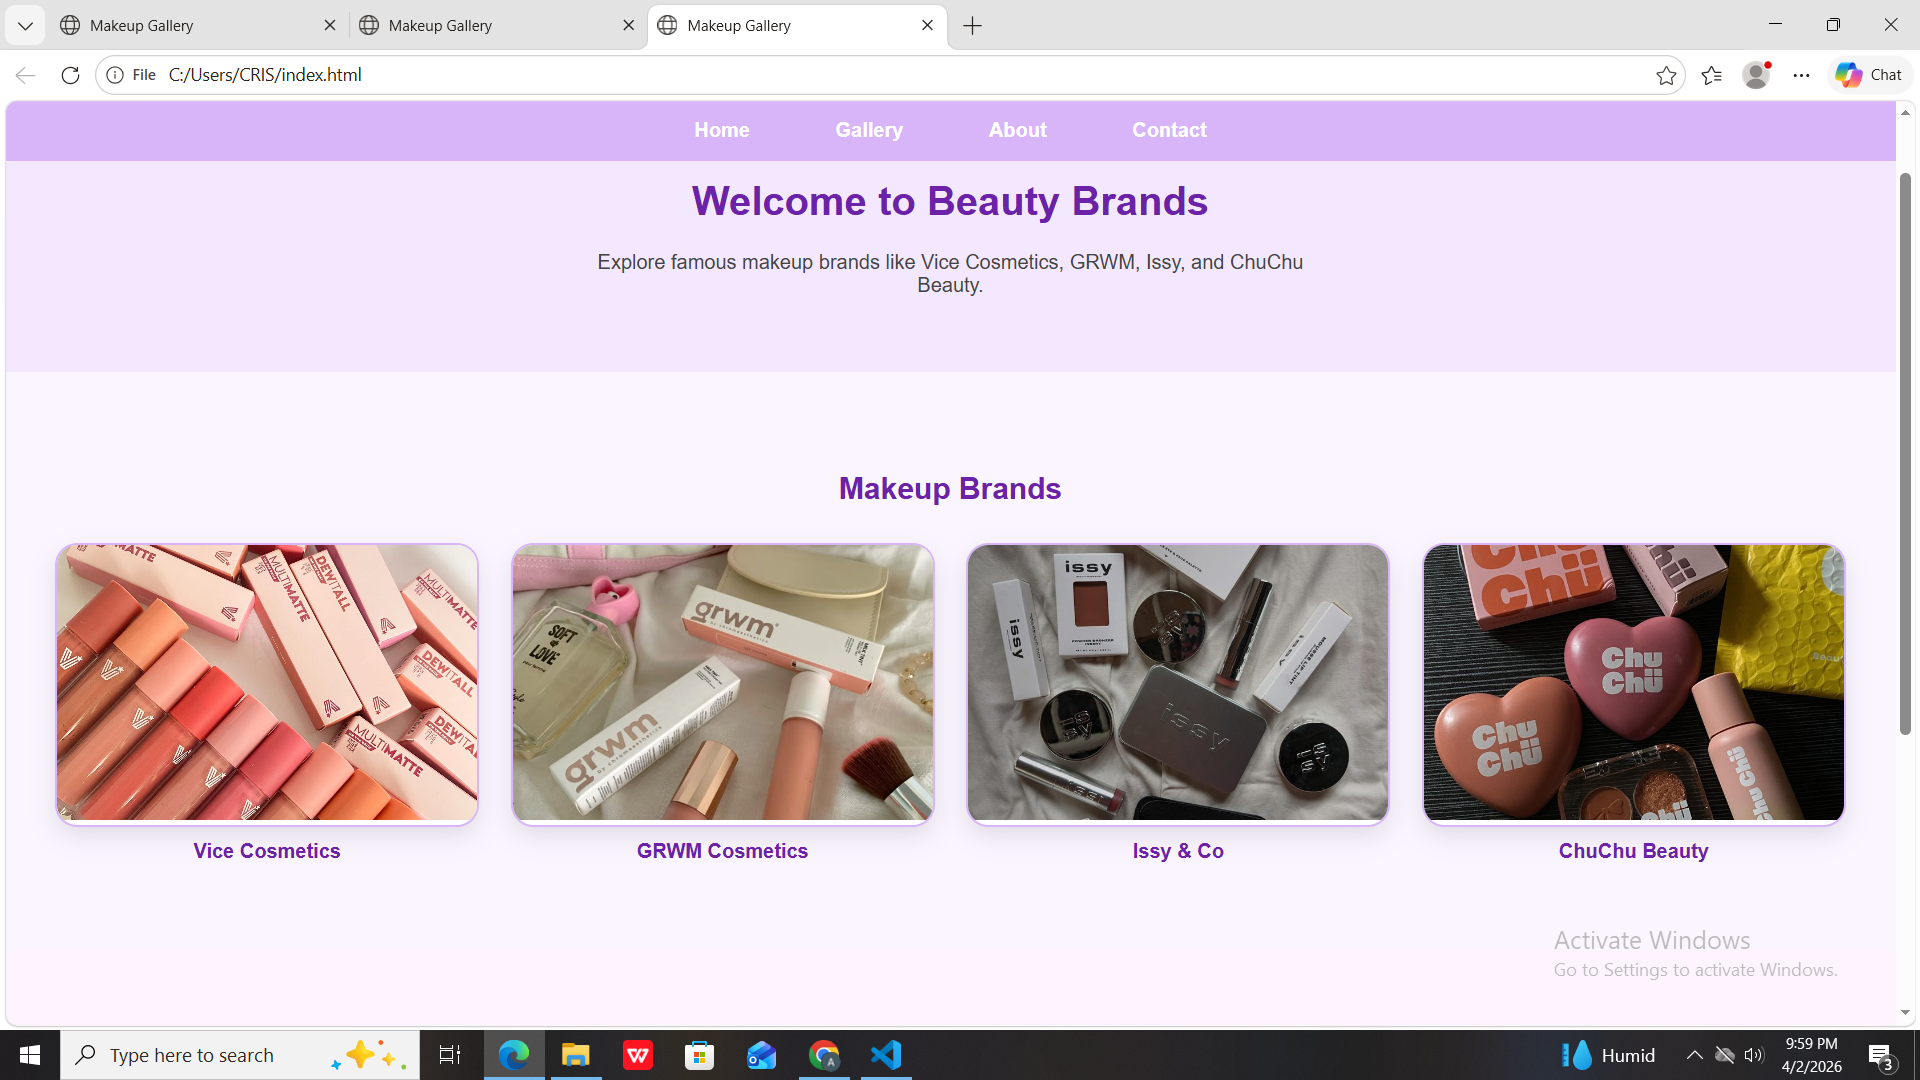Image resolution: width=1920 pixels, height=1080 pixels.
Task: Open the Copilot Chat sidebar
Action: point(1868,74)
